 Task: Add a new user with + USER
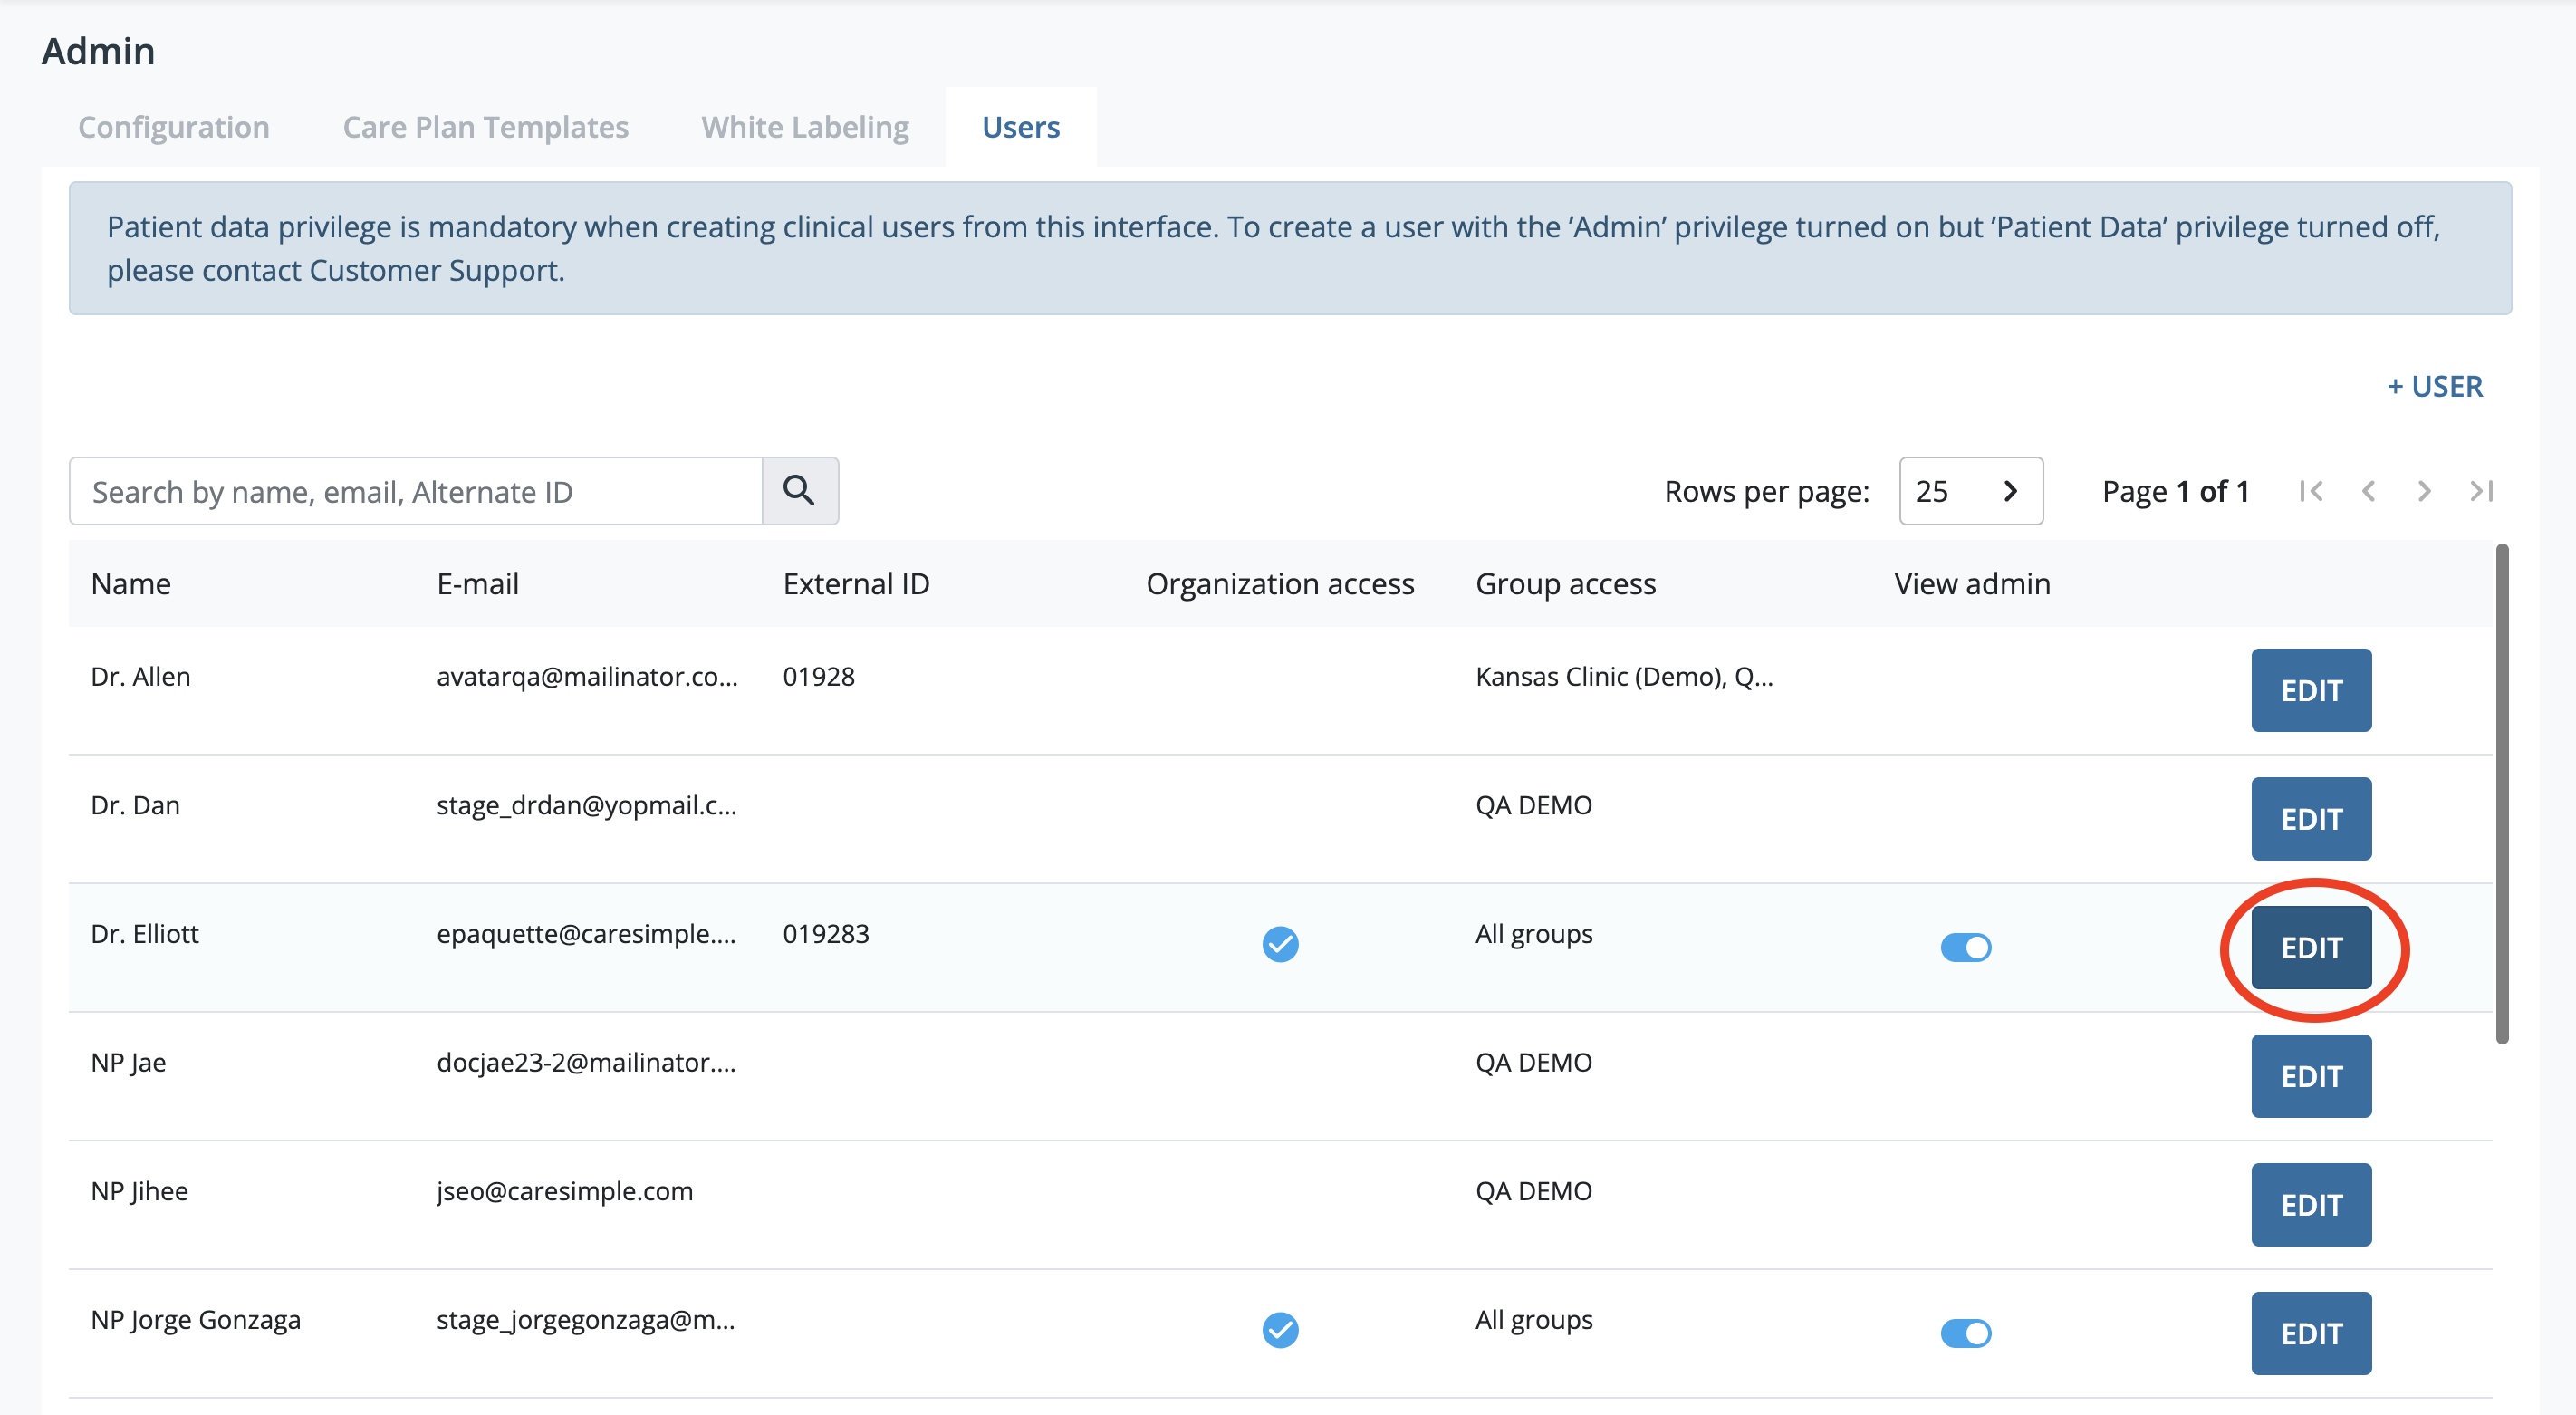pos(2434,386)
